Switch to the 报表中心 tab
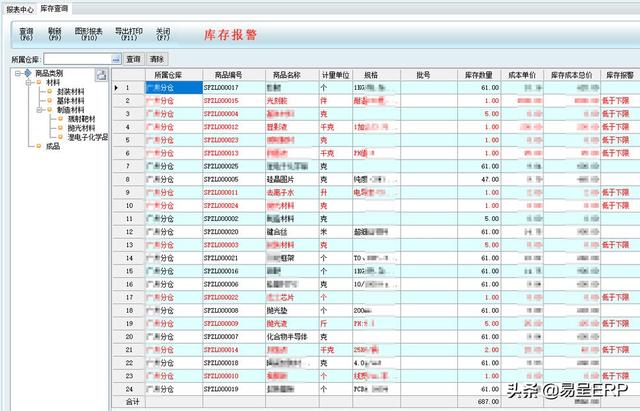The width and height of the screenshot is (640, 411). click(x=19, y=7)
